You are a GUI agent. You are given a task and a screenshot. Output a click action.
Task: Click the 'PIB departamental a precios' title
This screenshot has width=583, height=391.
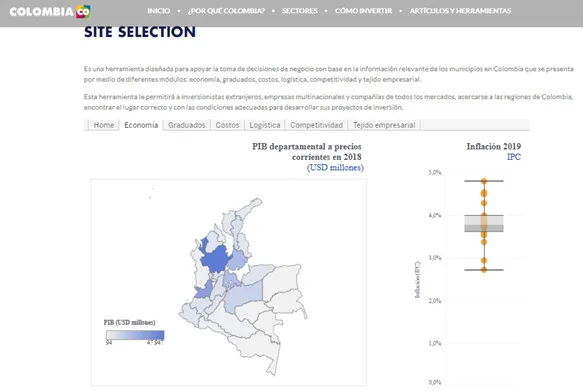pos(307,146)
